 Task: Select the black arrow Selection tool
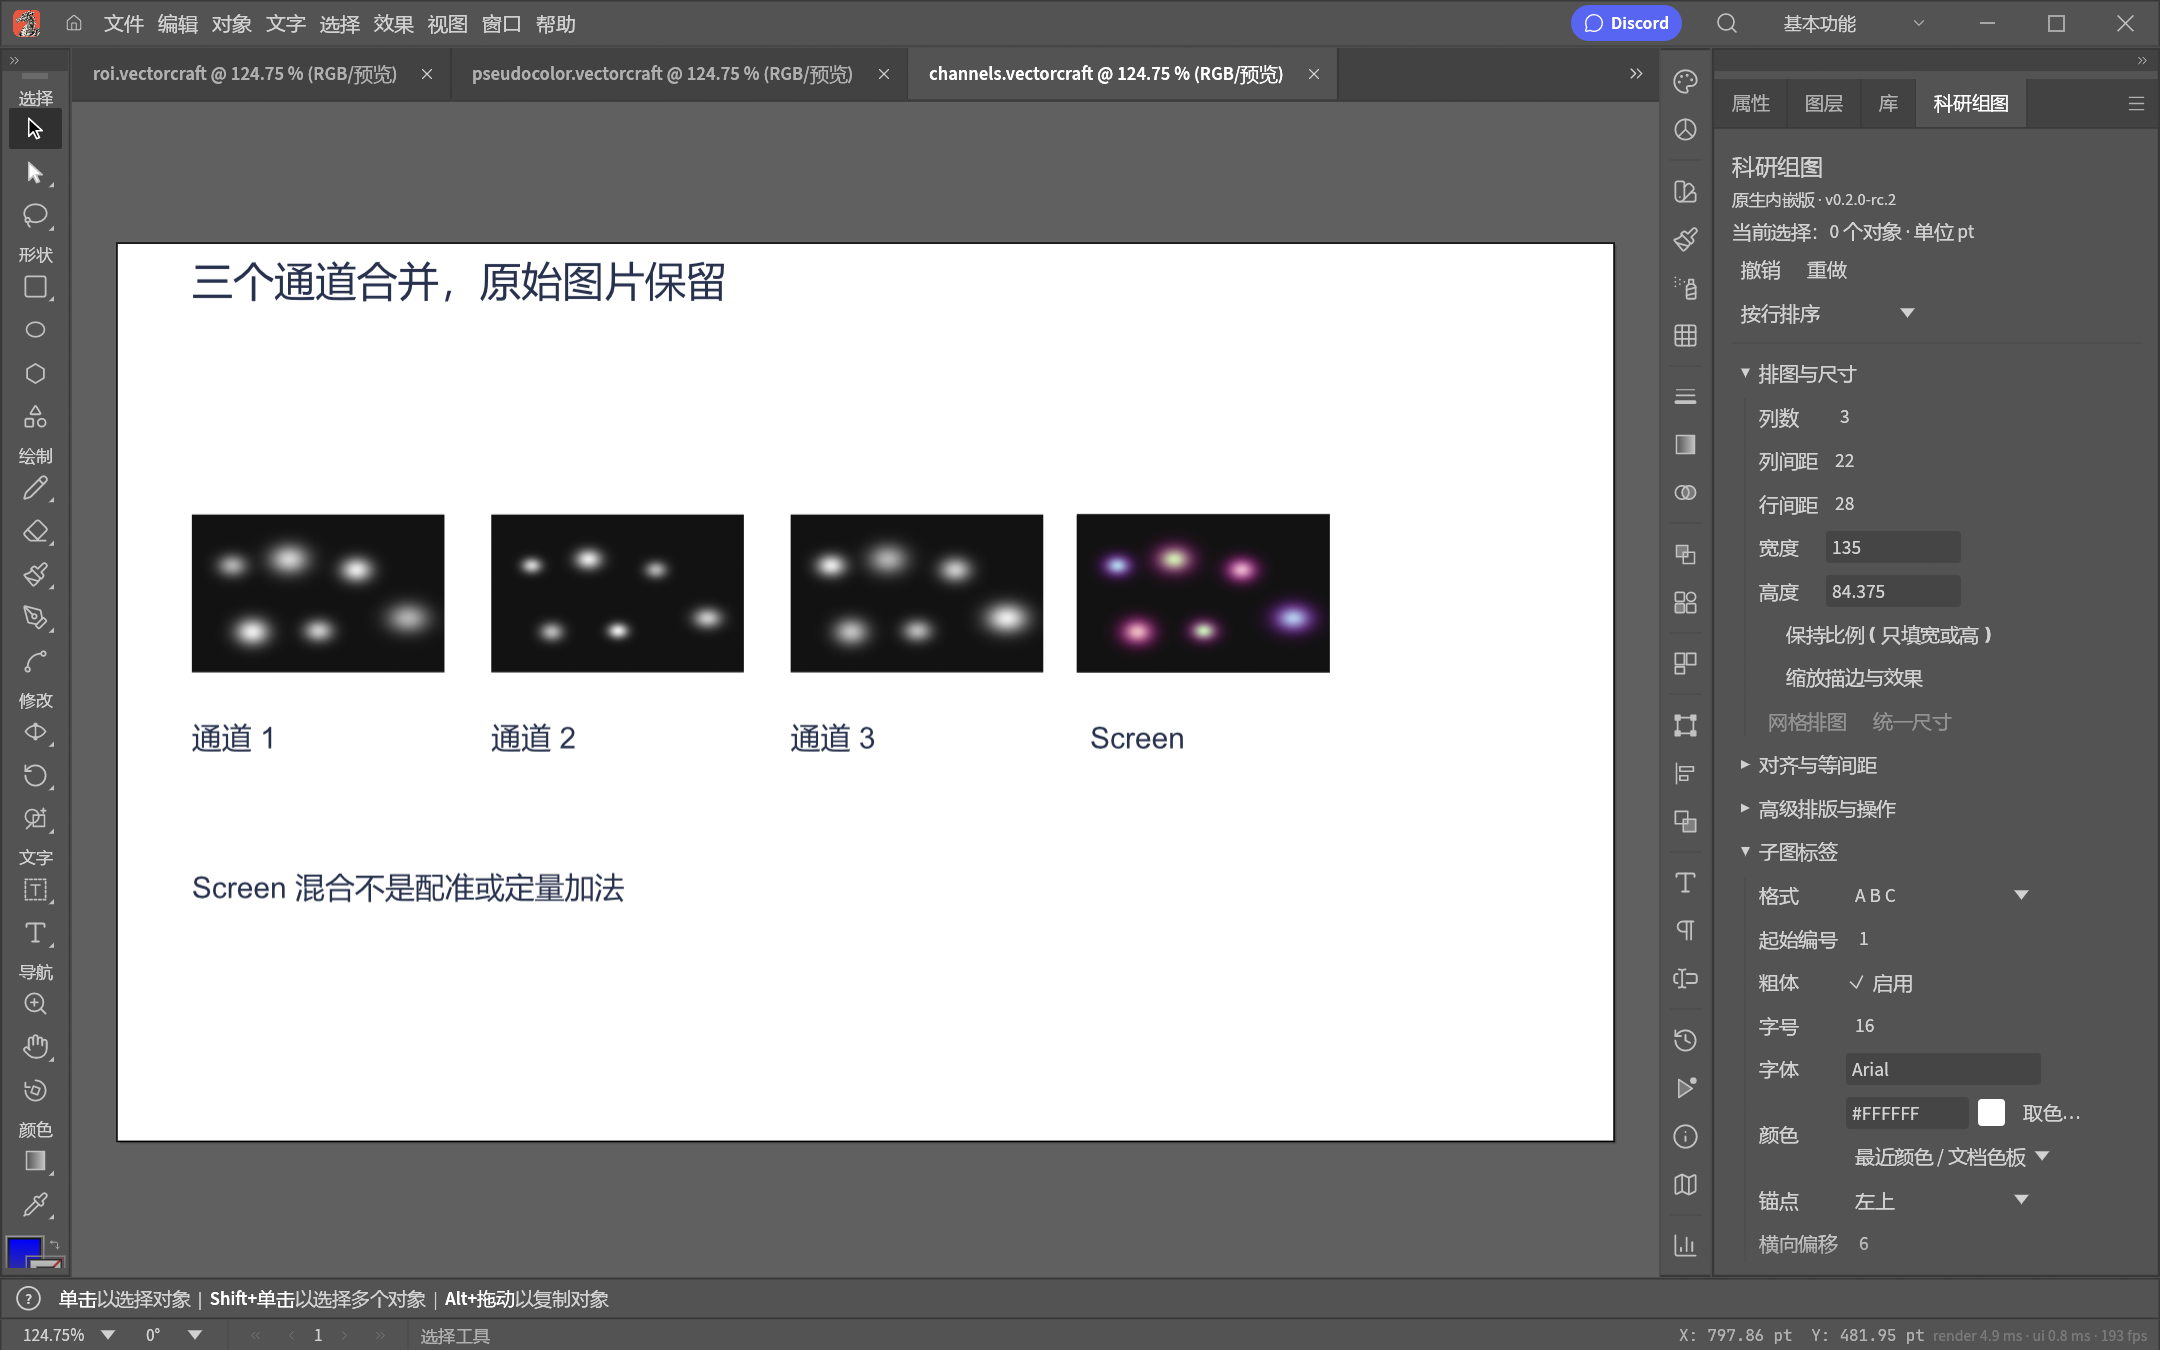click(x=35, y=129)
